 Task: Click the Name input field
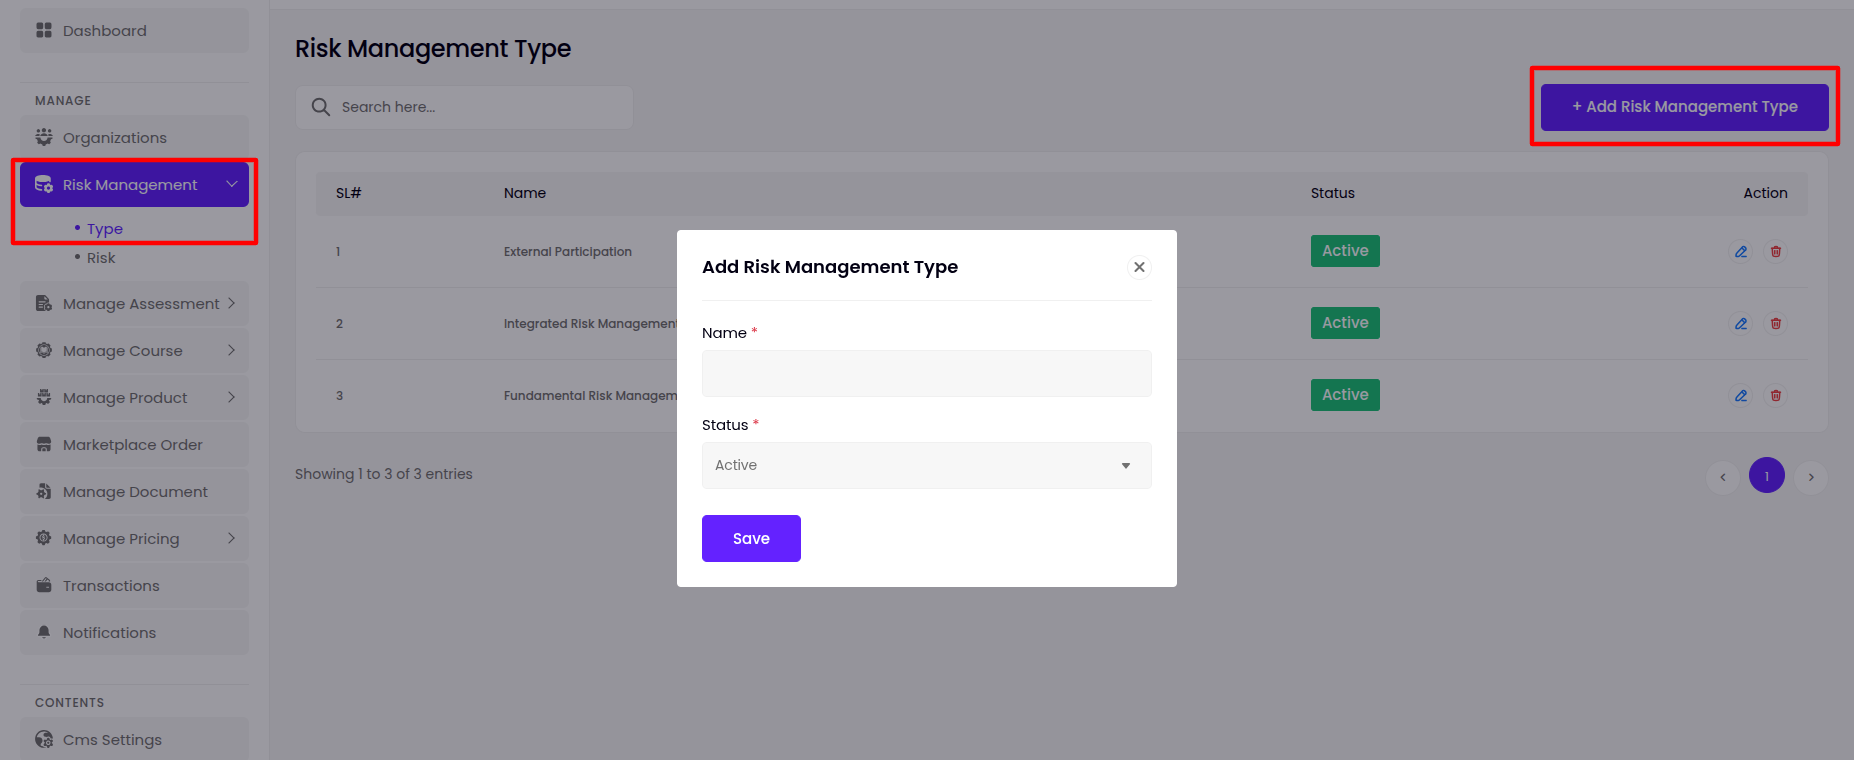click(926, 374)
